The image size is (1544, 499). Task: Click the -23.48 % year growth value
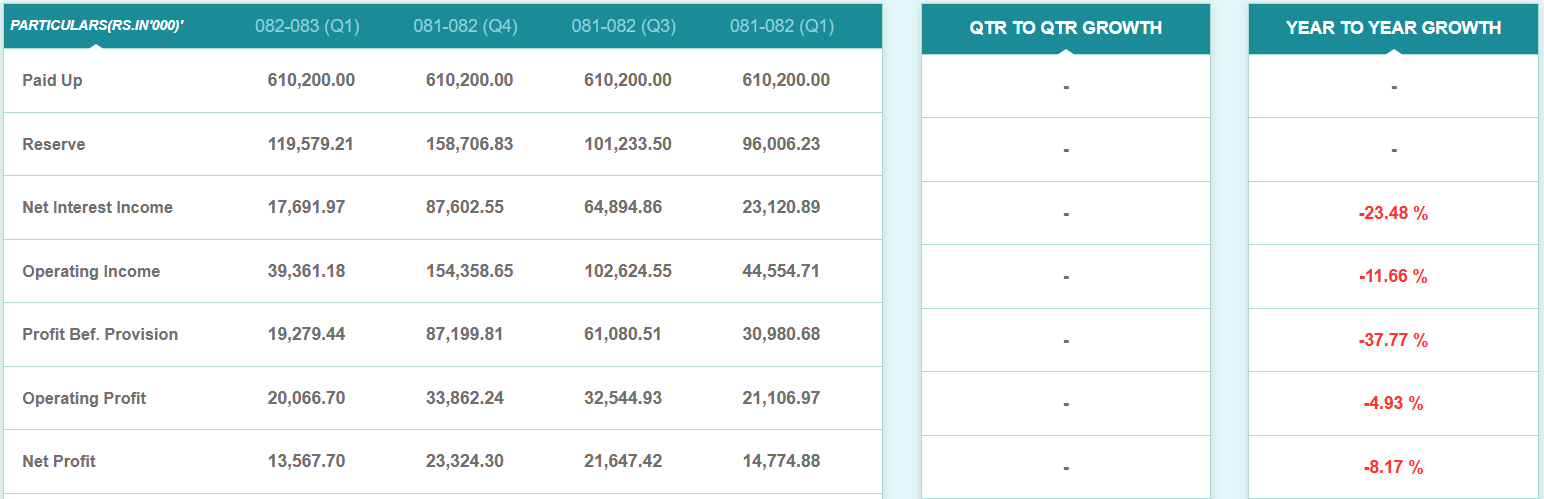(1393, 213)
